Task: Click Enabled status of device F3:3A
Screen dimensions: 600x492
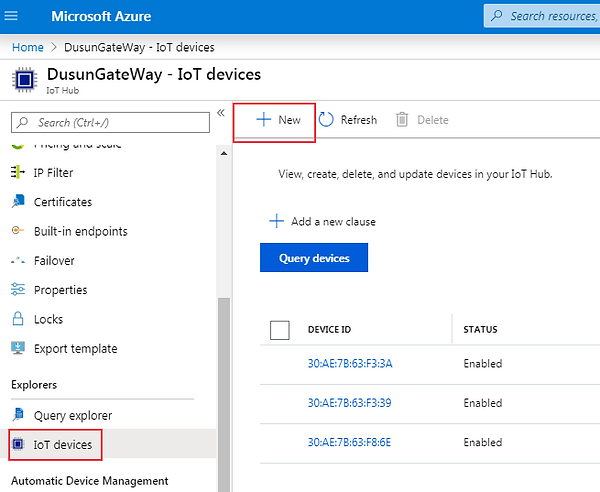Action: pyautogui.click(x=483, y=363)
